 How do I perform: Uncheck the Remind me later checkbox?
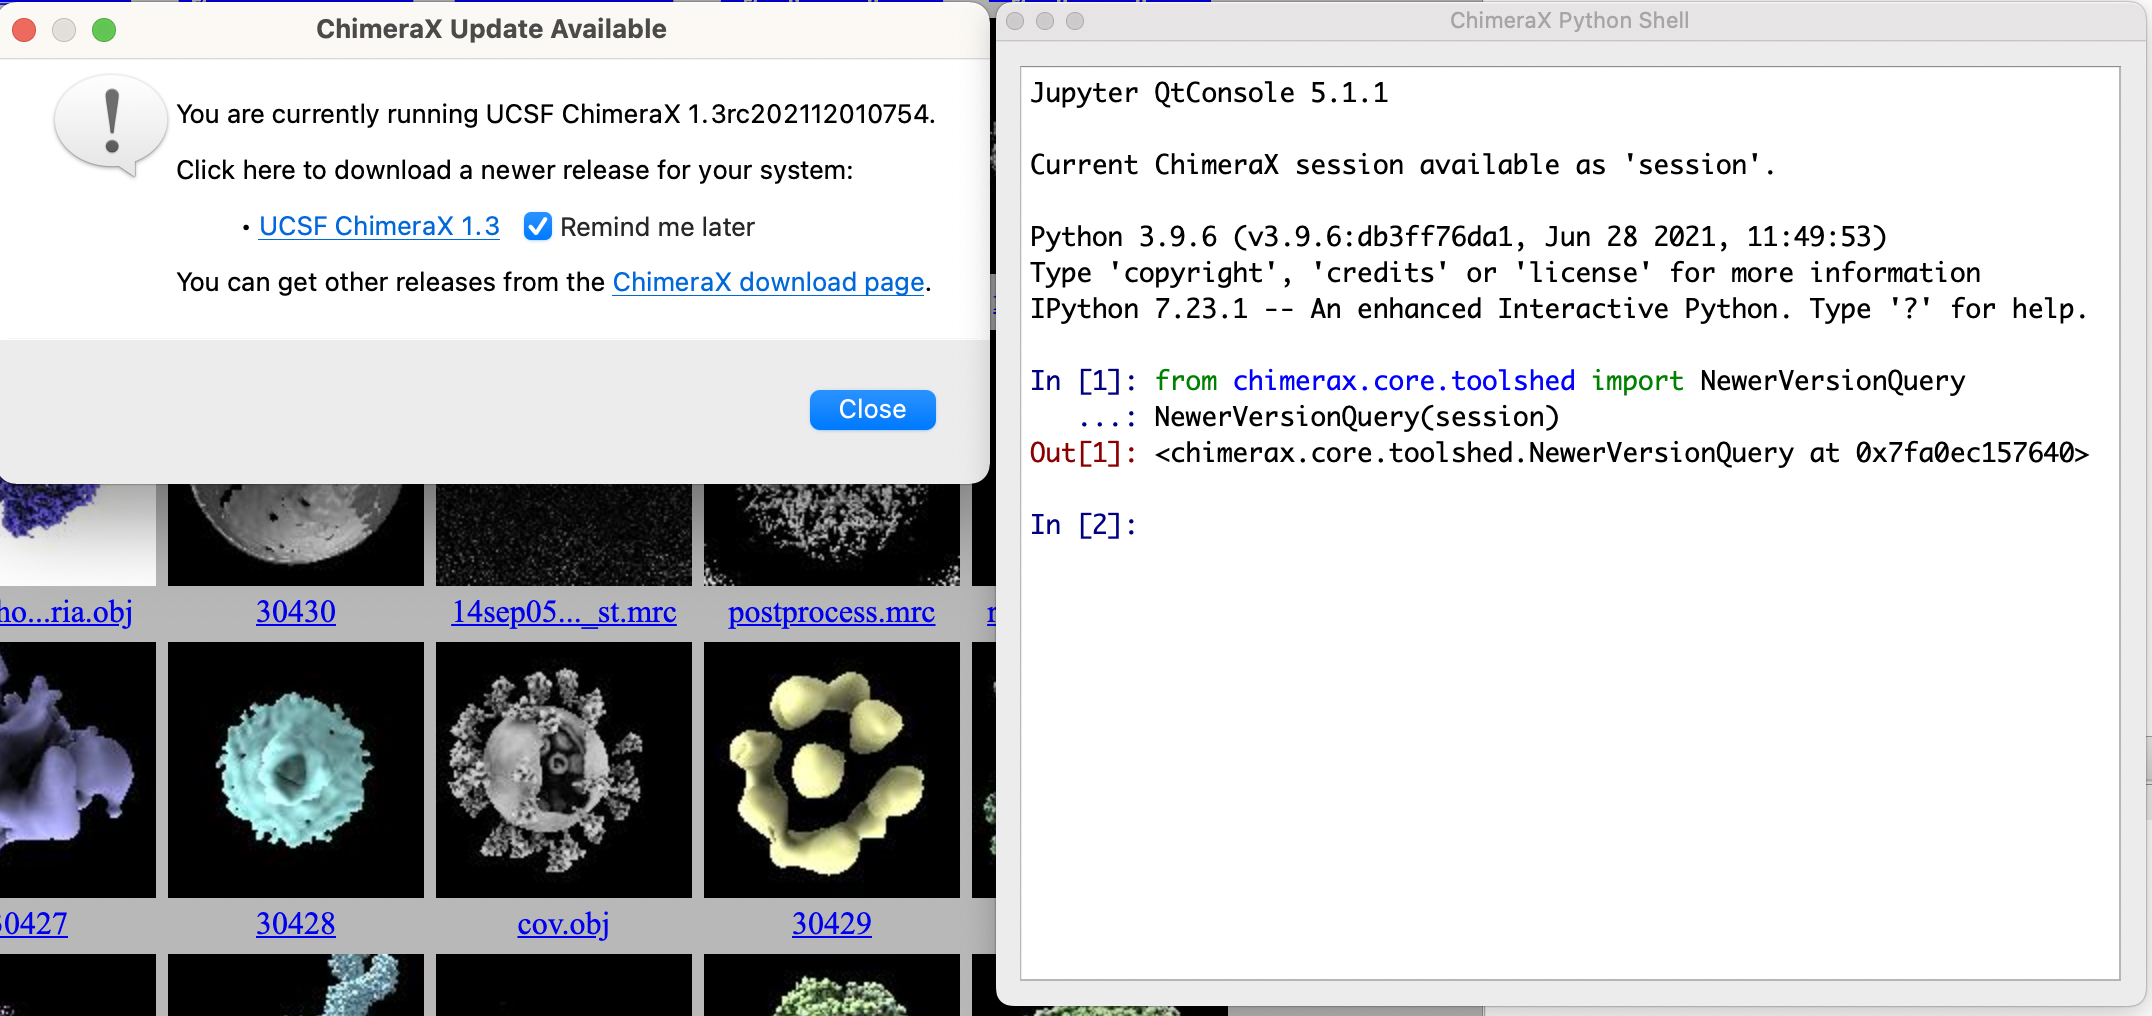click(x=538, y=227)
